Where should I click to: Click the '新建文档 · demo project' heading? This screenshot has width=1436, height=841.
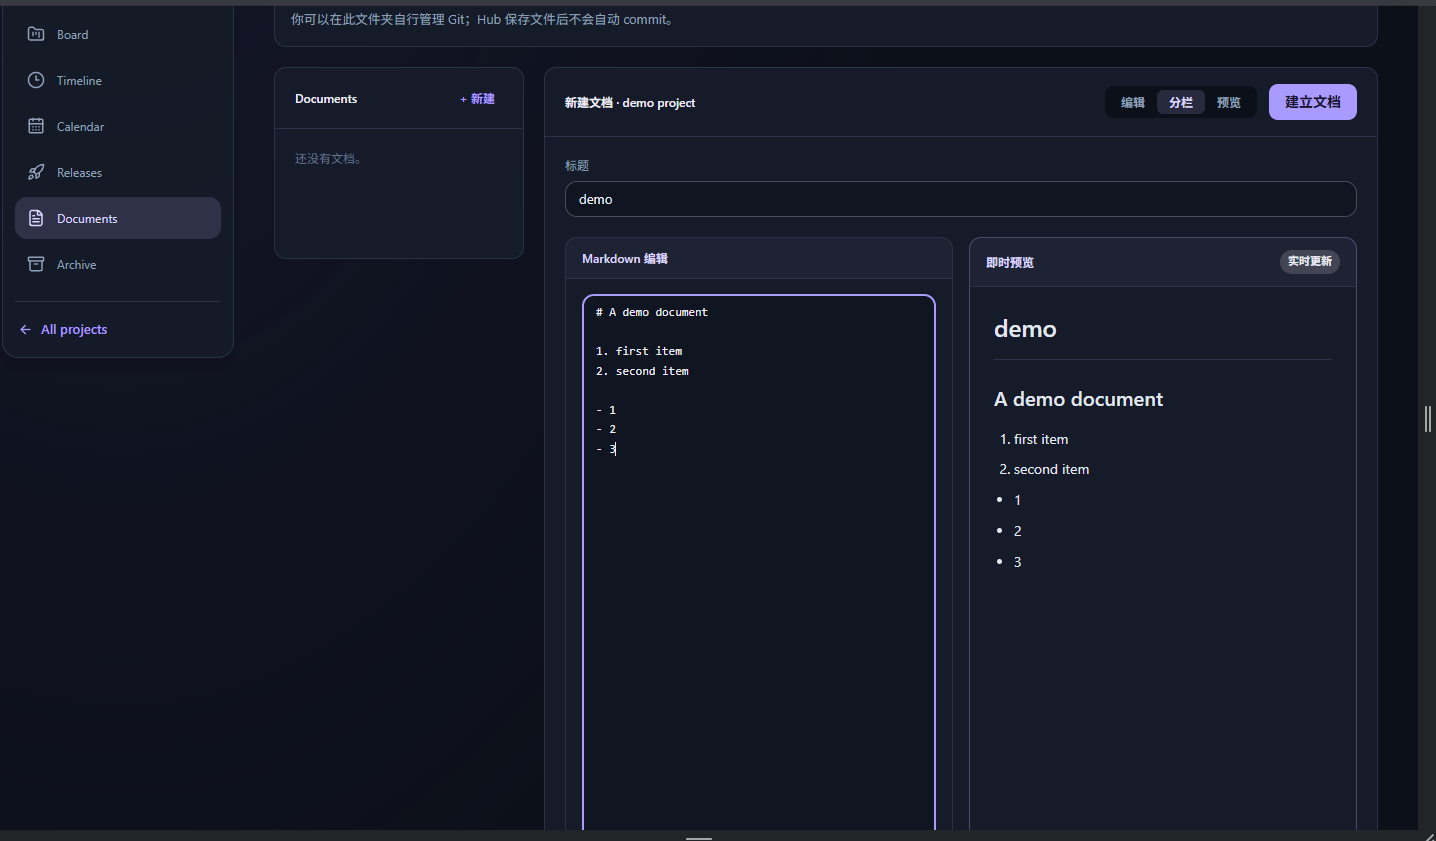(x=630, y=103)
